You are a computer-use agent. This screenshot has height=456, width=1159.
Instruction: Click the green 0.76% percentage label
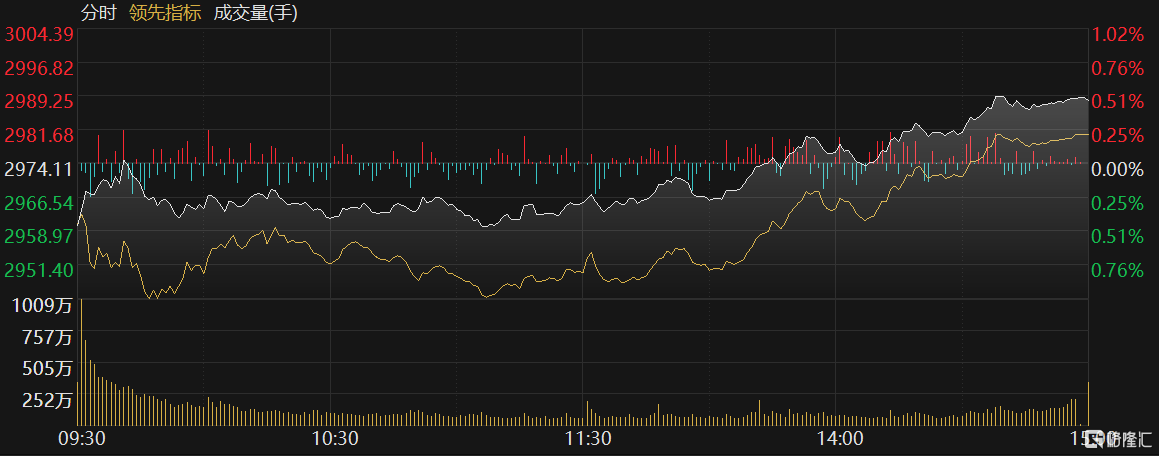(x=1117, y=270)
